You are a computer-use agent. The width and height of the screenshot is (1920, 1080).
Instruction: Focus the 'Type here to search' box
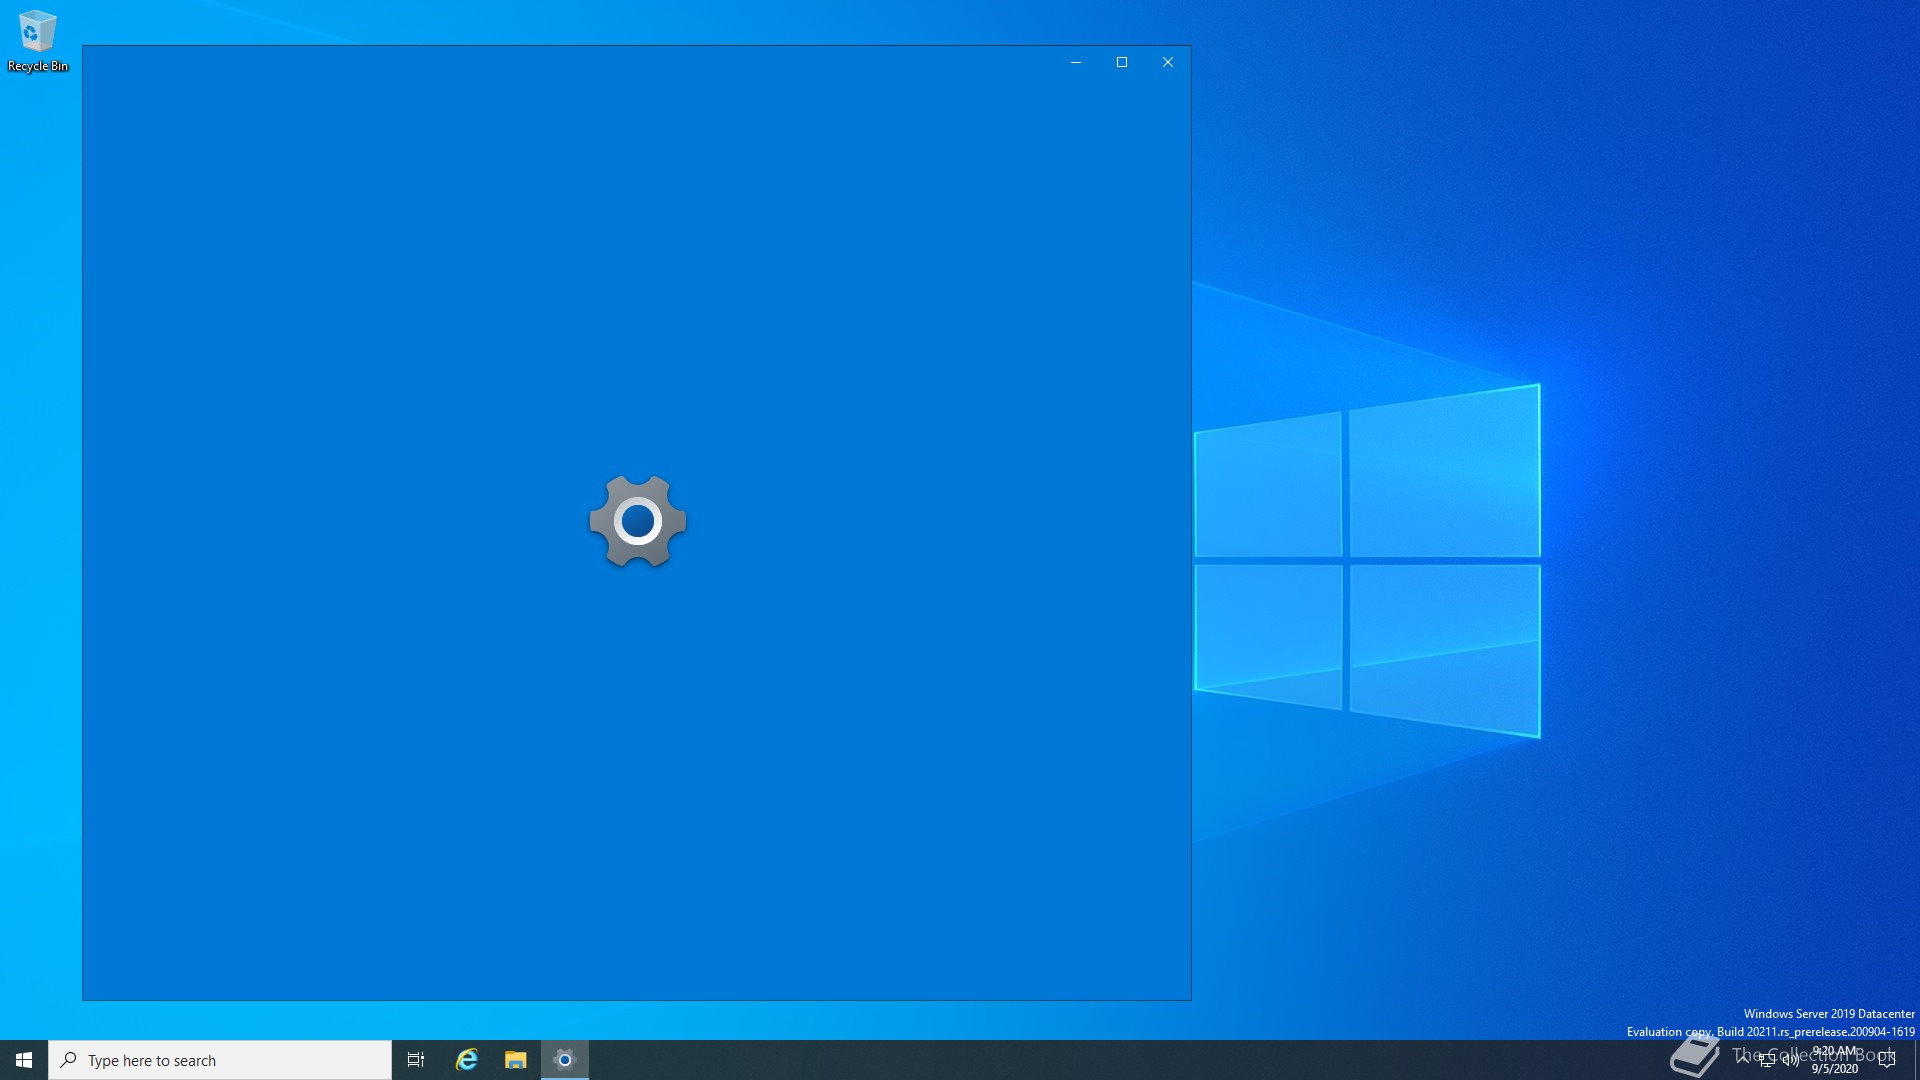click(x=220, y=1060)
